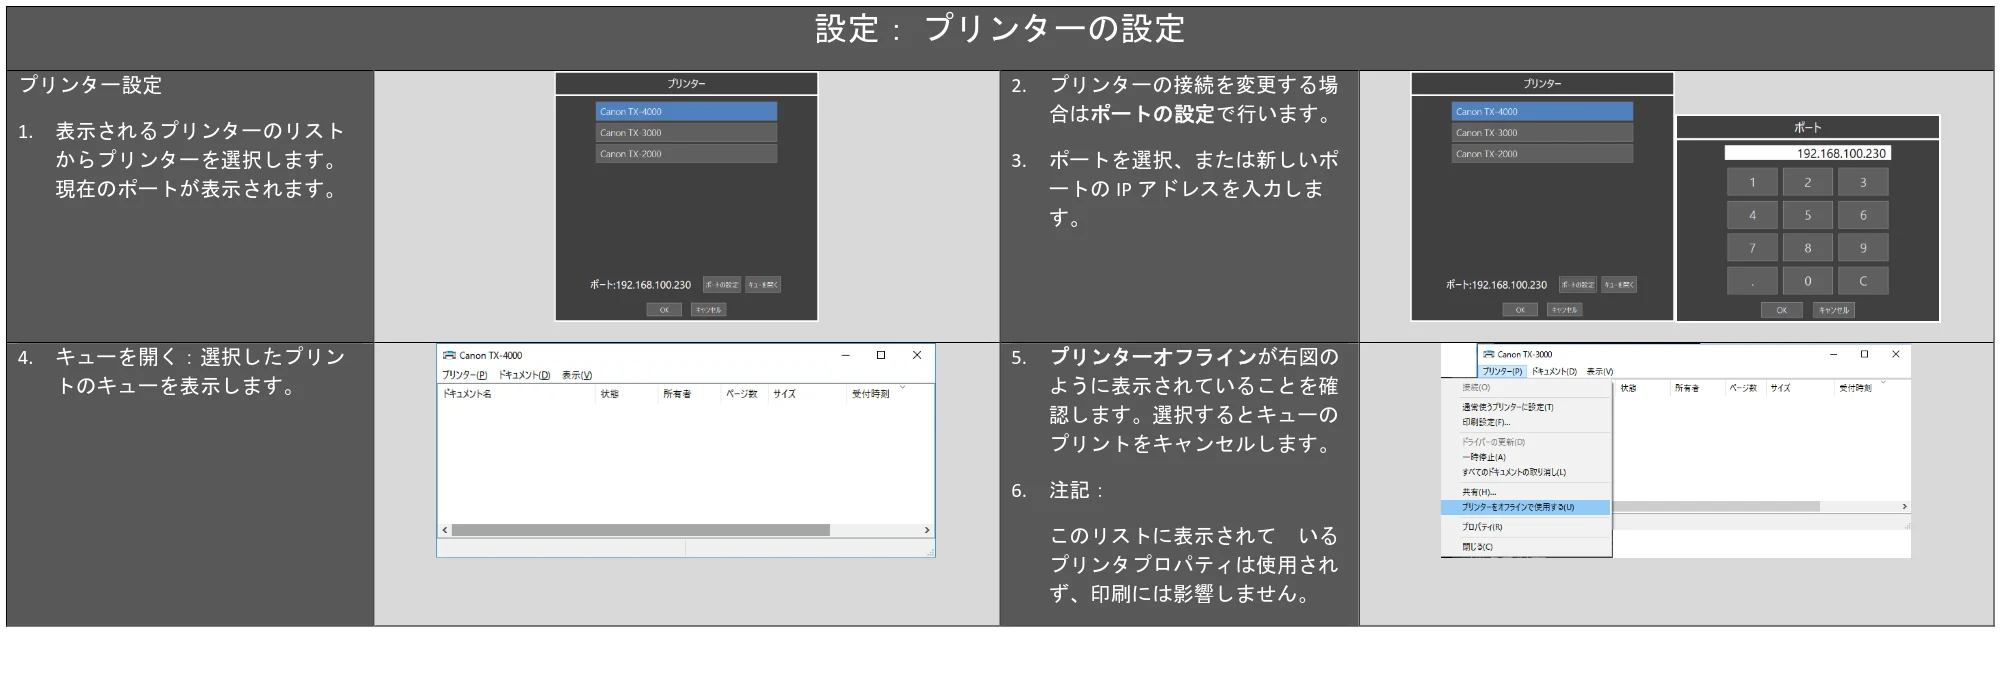The image size is (2000, 677).
Task: Click ドキュメント名 column header in TX-4000 window
Action: pyautogui.click(x=467, y=394)
